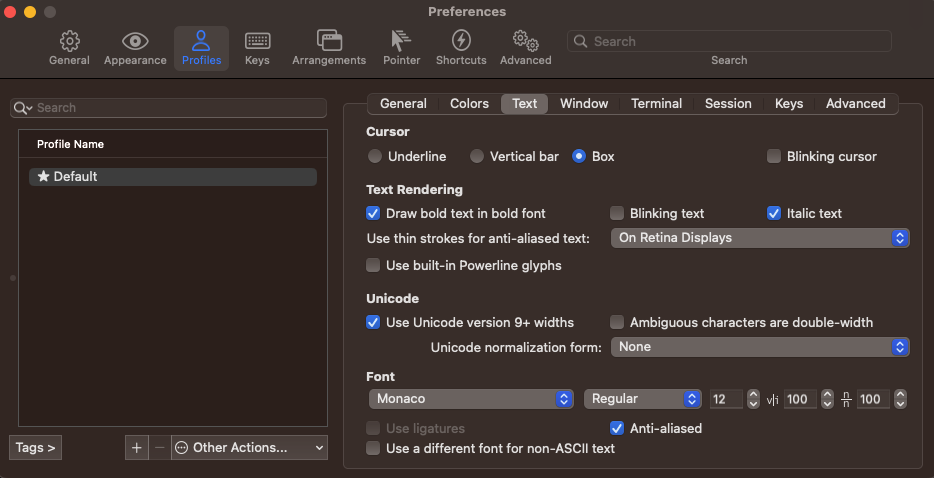Switch to the Terminal profile tab

[656, 104]
